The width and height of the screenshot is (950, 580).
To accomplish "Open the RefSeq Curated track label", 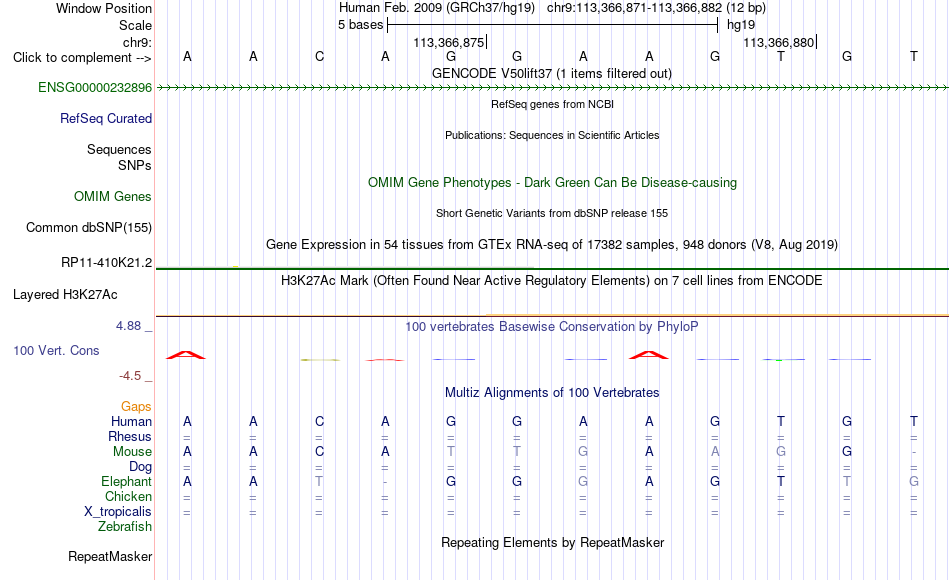I will (x=105, y=118).
